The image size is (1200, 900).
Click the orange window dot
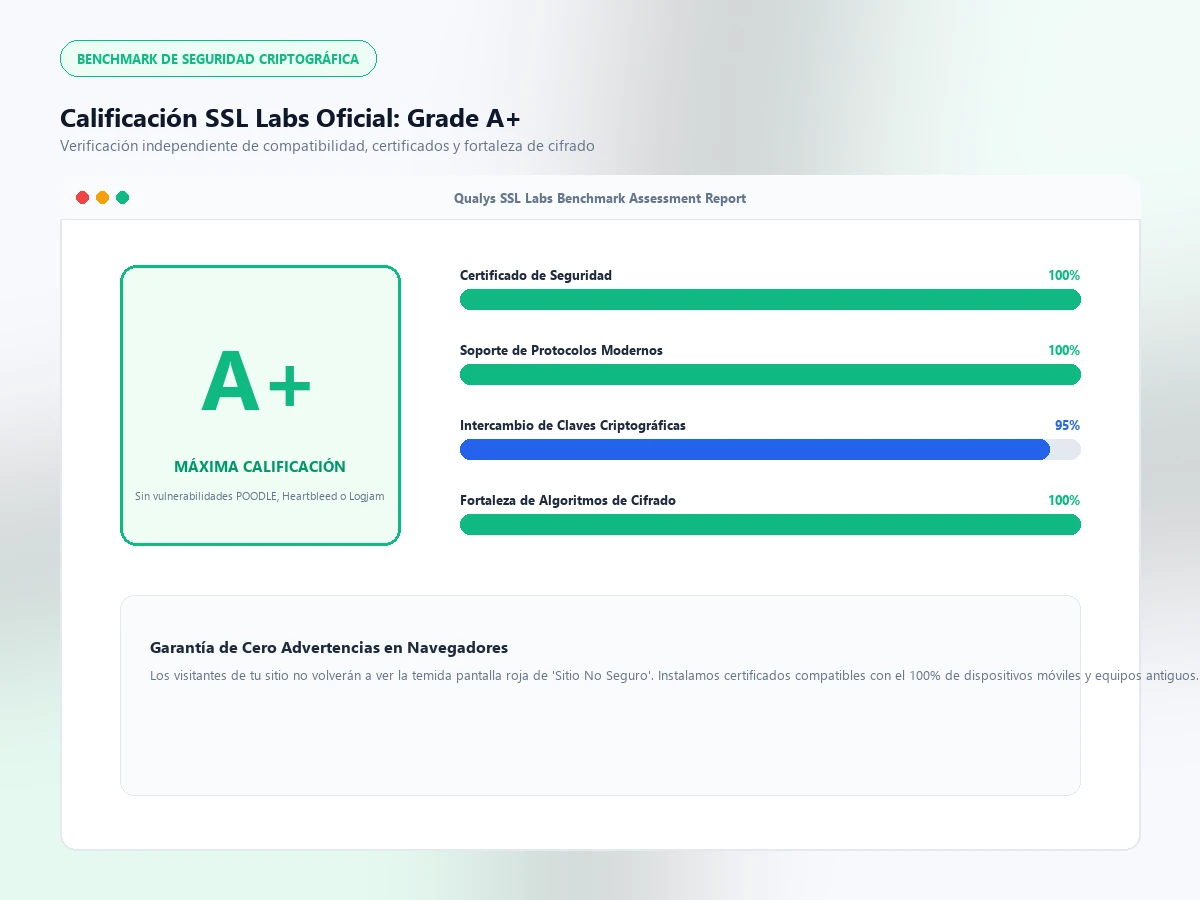tap(102, 198)
